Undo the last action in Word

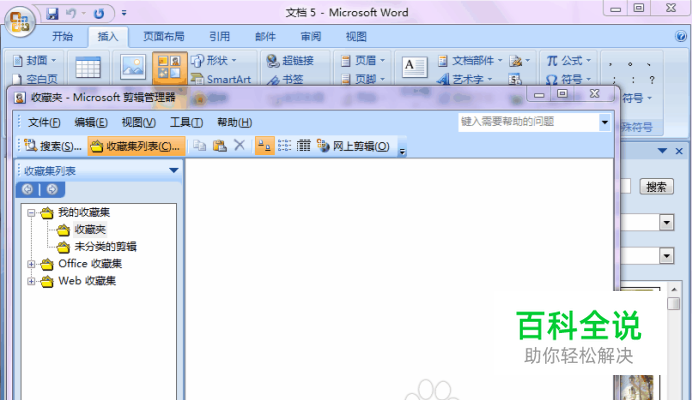pyautogui.click(x=71, y=13)
